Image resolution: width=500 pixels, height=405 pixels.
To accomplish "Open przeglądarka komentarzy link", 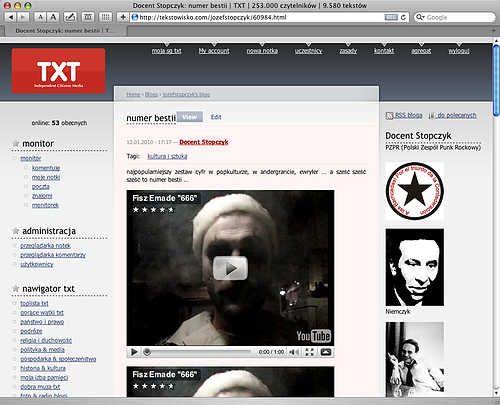I will tap(53, 255).
